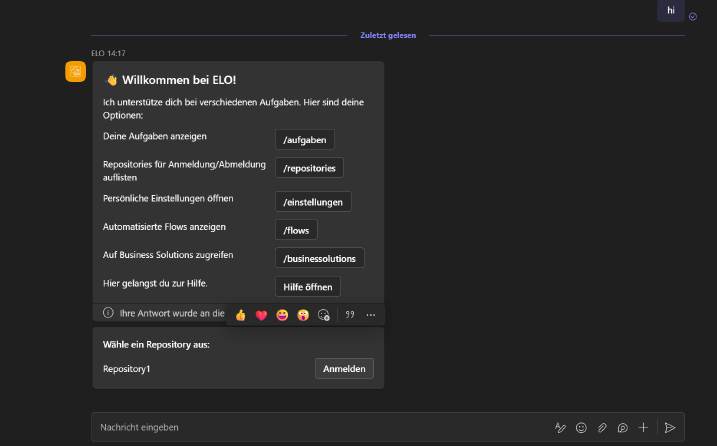React with laughing face emoji
717x446 pixels.
[282, 315]
